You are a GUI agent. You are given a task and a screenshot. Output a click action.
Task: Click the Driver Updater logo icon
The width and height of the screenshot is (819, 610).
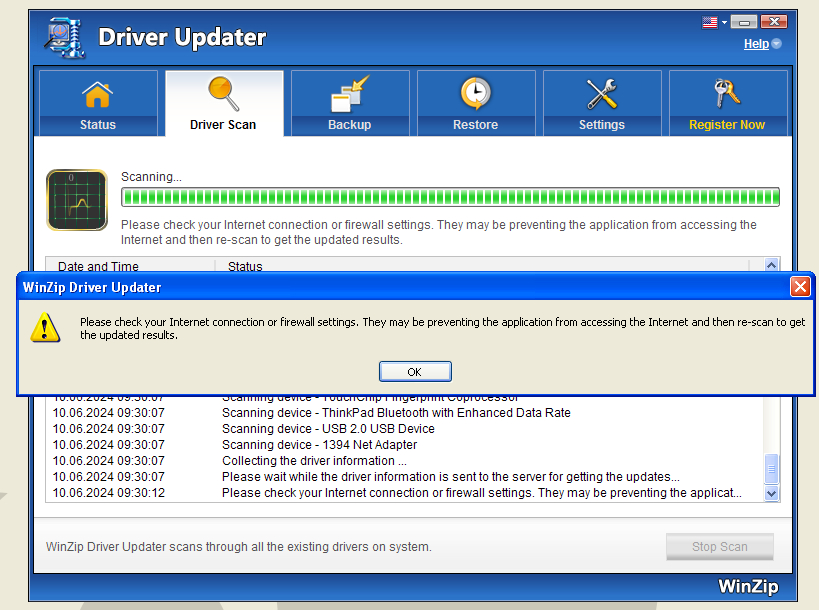pos(65,38)
